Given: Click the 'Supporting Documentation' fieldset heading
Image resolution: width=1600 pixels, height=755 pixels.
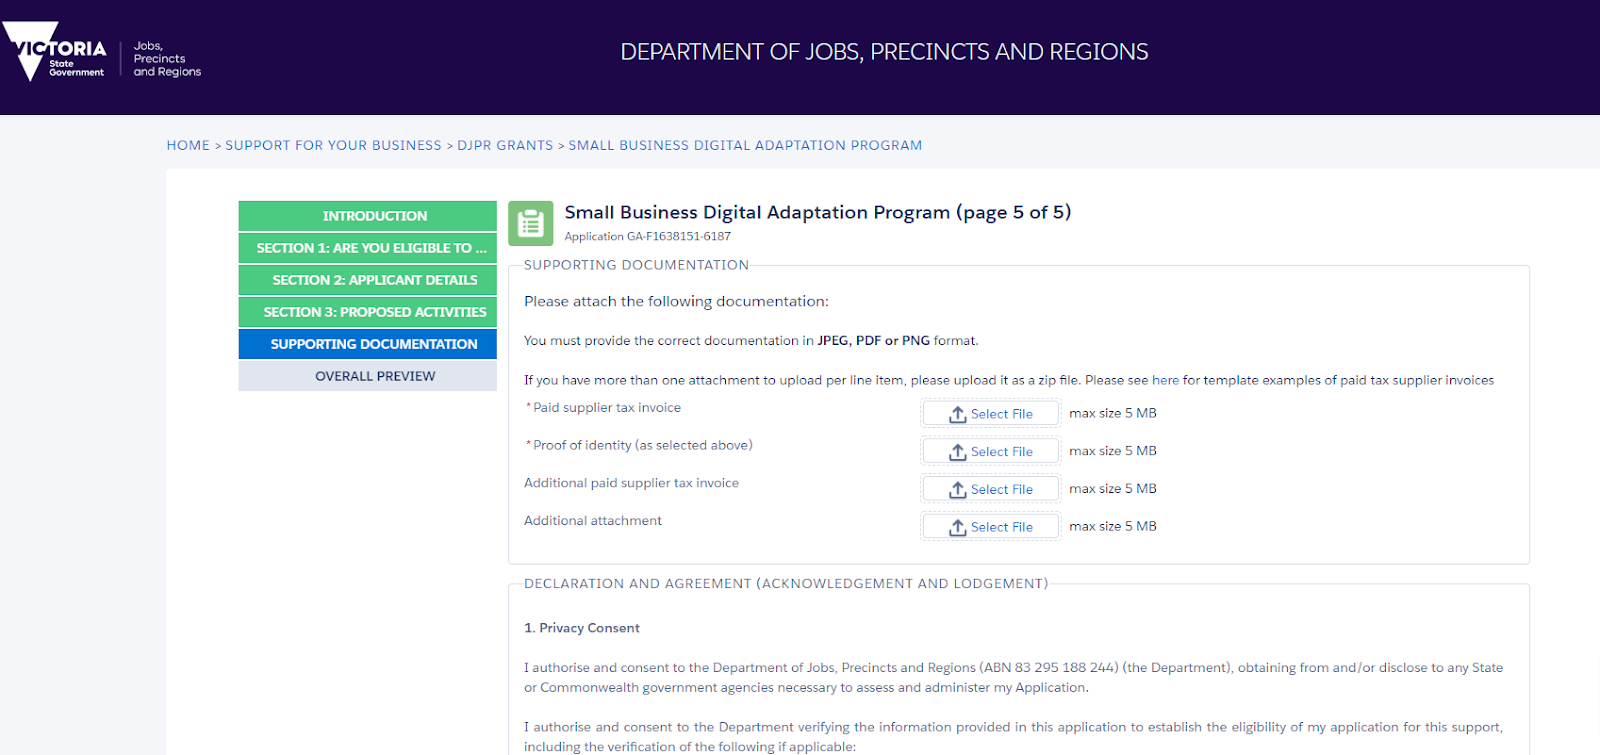Looking at the screenshot, I should 636,265.
